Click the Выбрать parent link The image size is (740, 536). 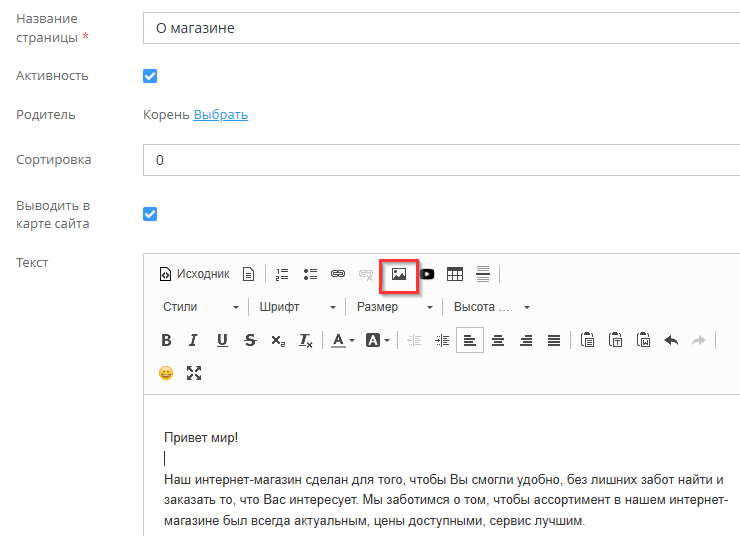pos(221,115)
